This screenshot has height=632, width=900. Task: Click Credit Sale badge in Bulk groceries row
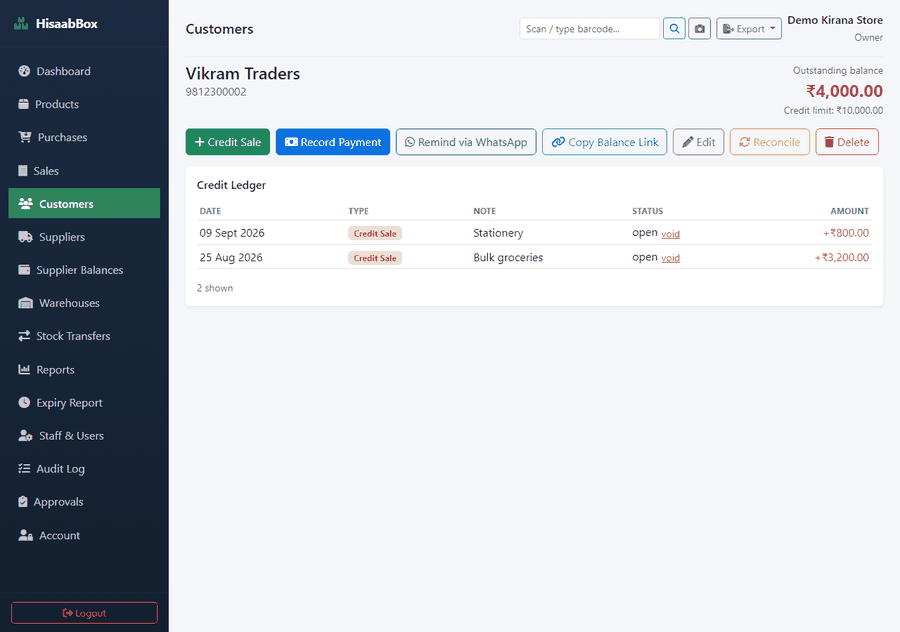(375, 258)
